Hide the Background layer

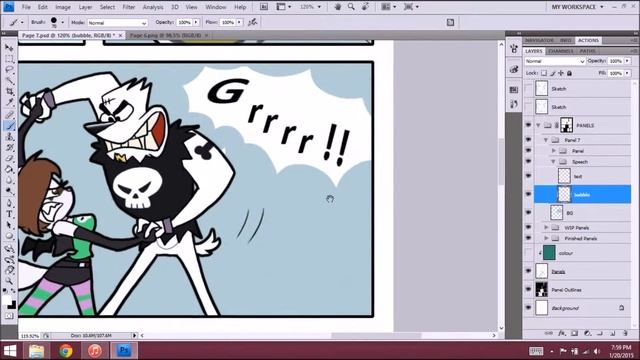[x=529, y=308]
